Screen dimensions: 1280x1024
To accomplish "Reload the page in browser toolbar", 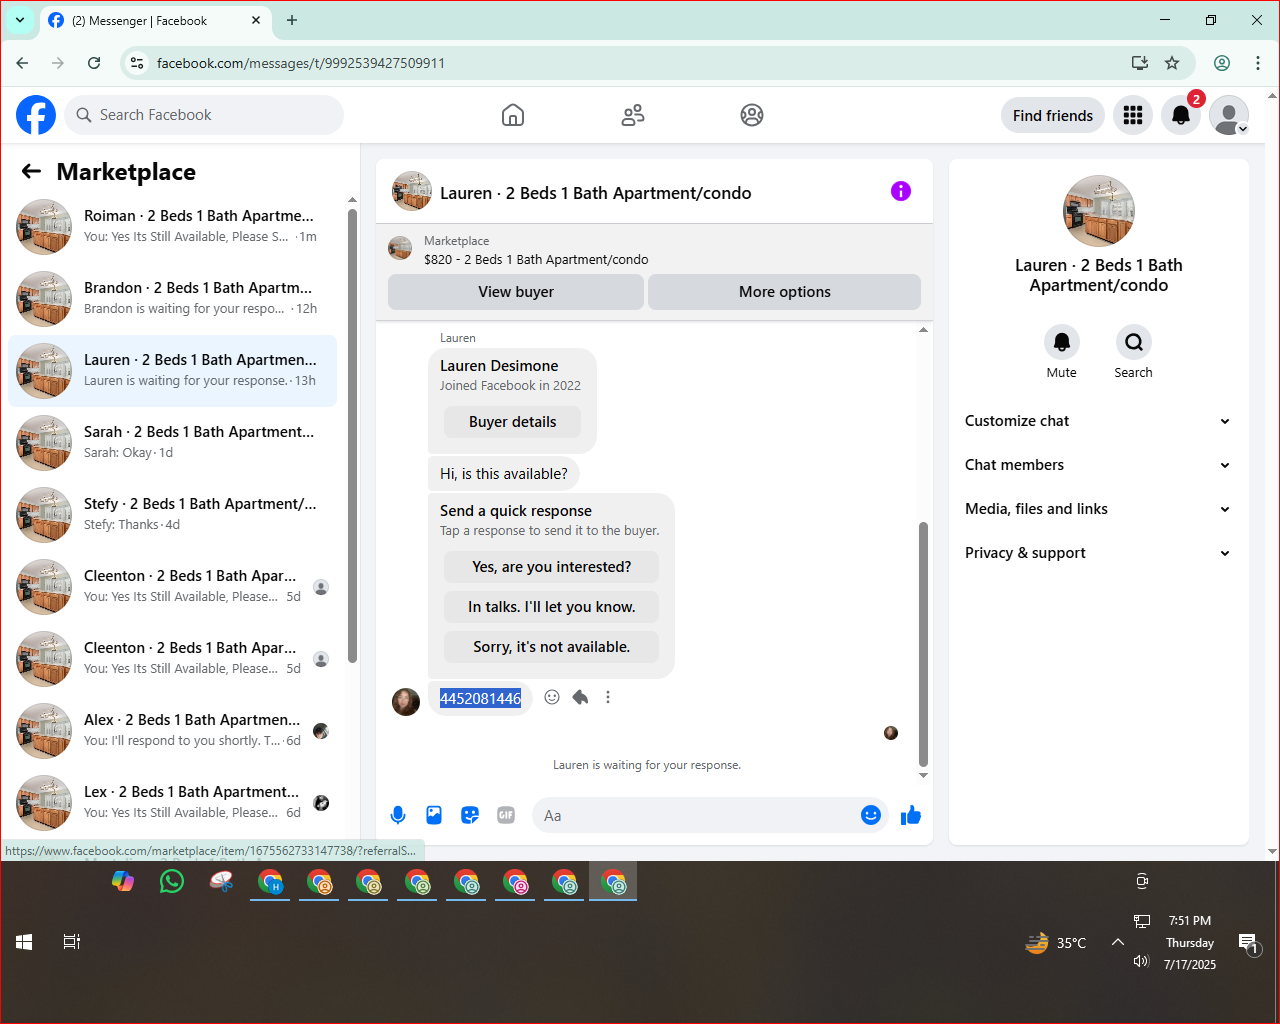I will coord(94,63).
